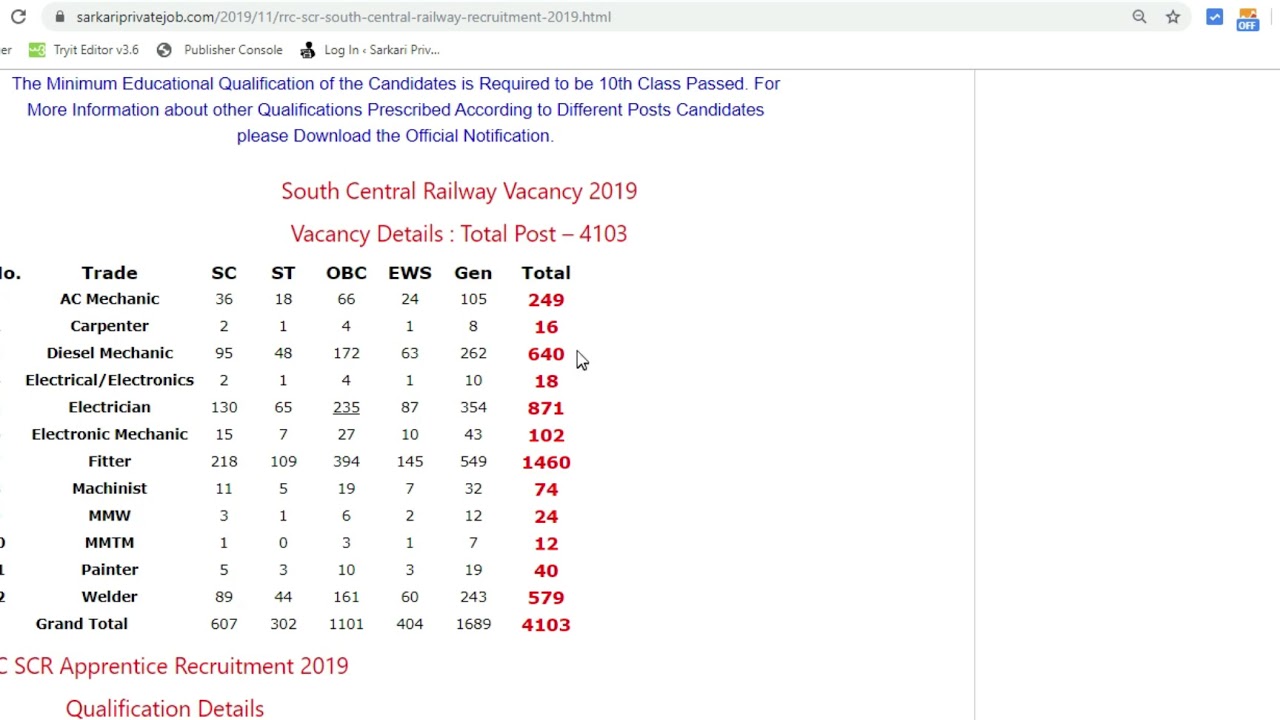Click the Welder trade row label
This screenshot has height=720, width=1280.
point(109,596)
